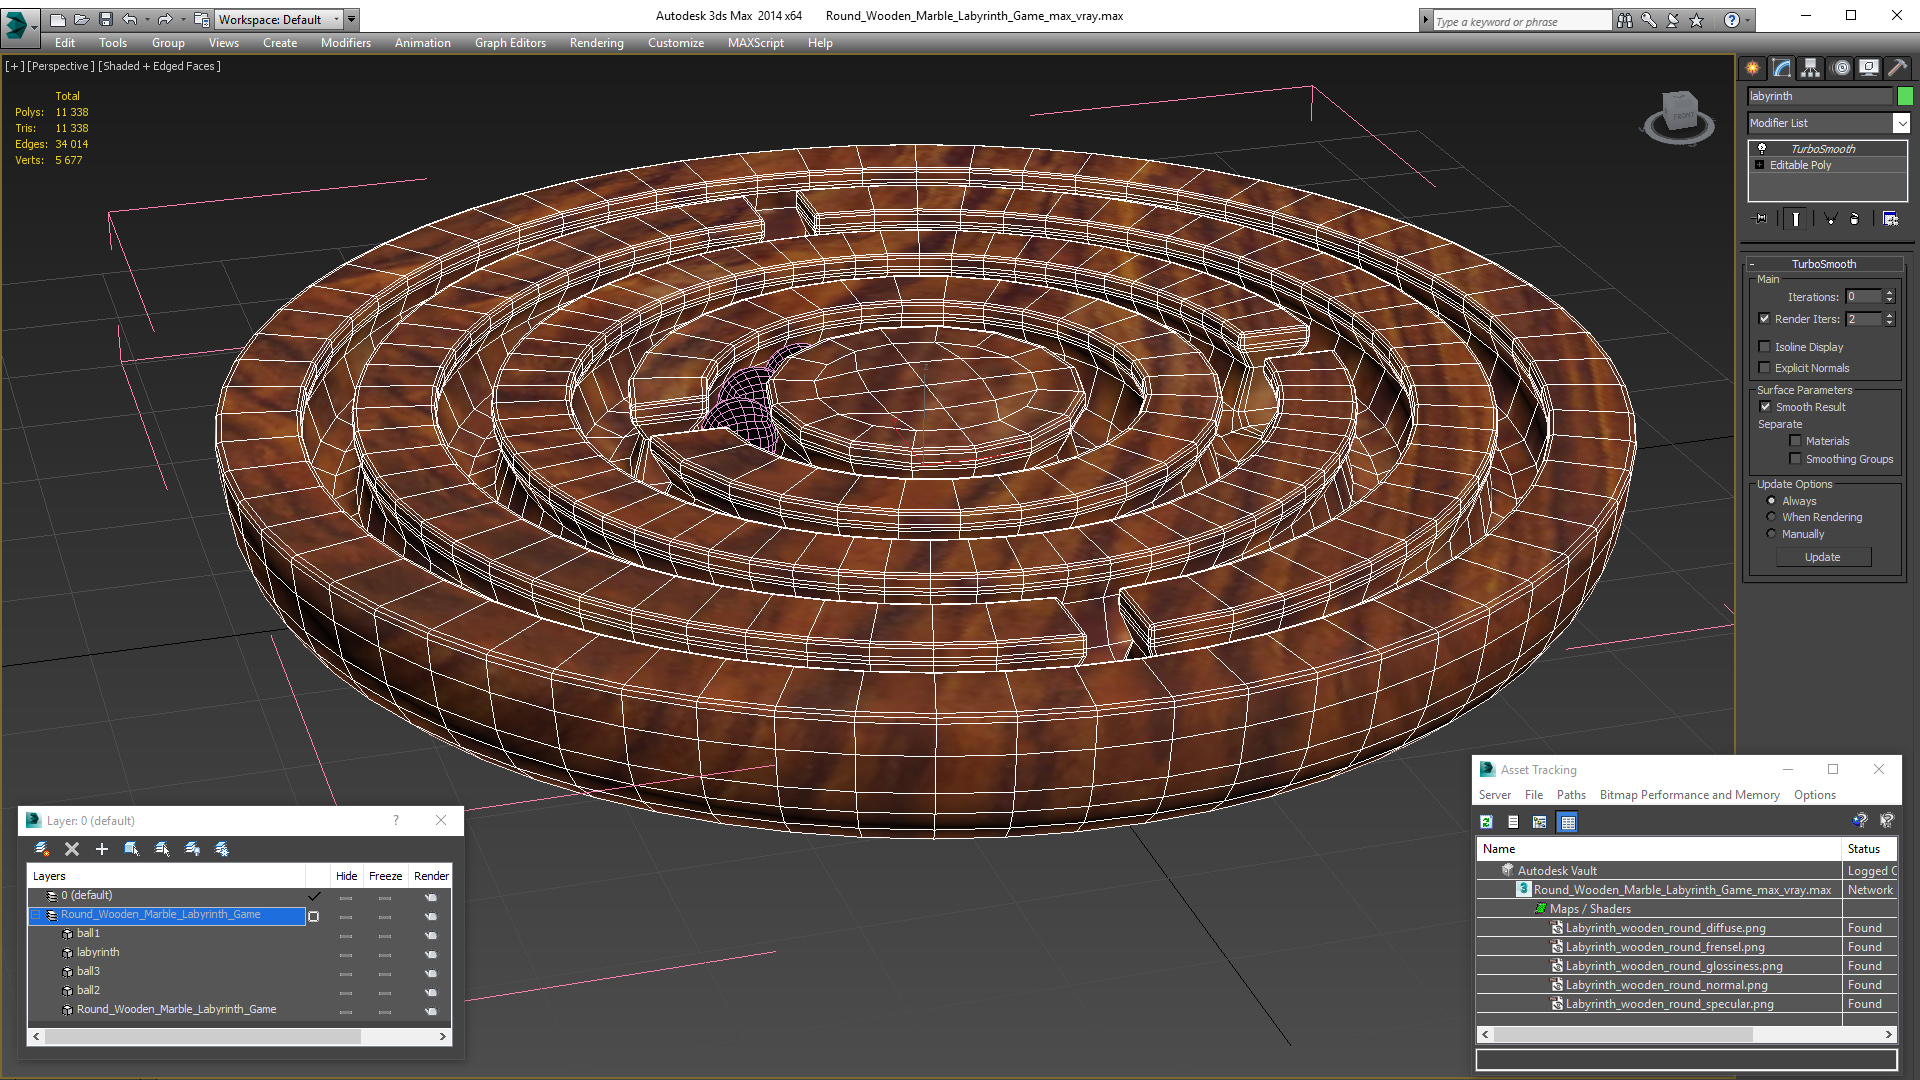
Task: Open the Modifiers menu
Action: coord(345,43)
